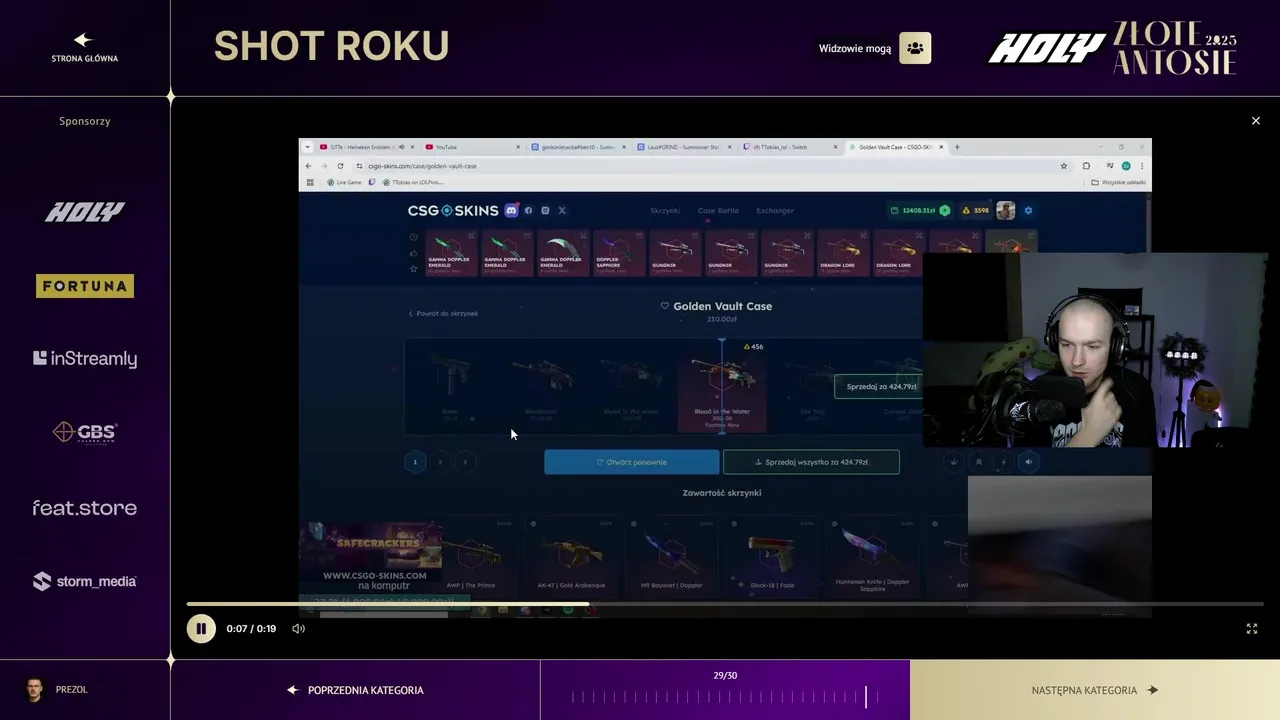
Task: Click the 12408.31zł balance add button
Action: click(x=944, y=211)
